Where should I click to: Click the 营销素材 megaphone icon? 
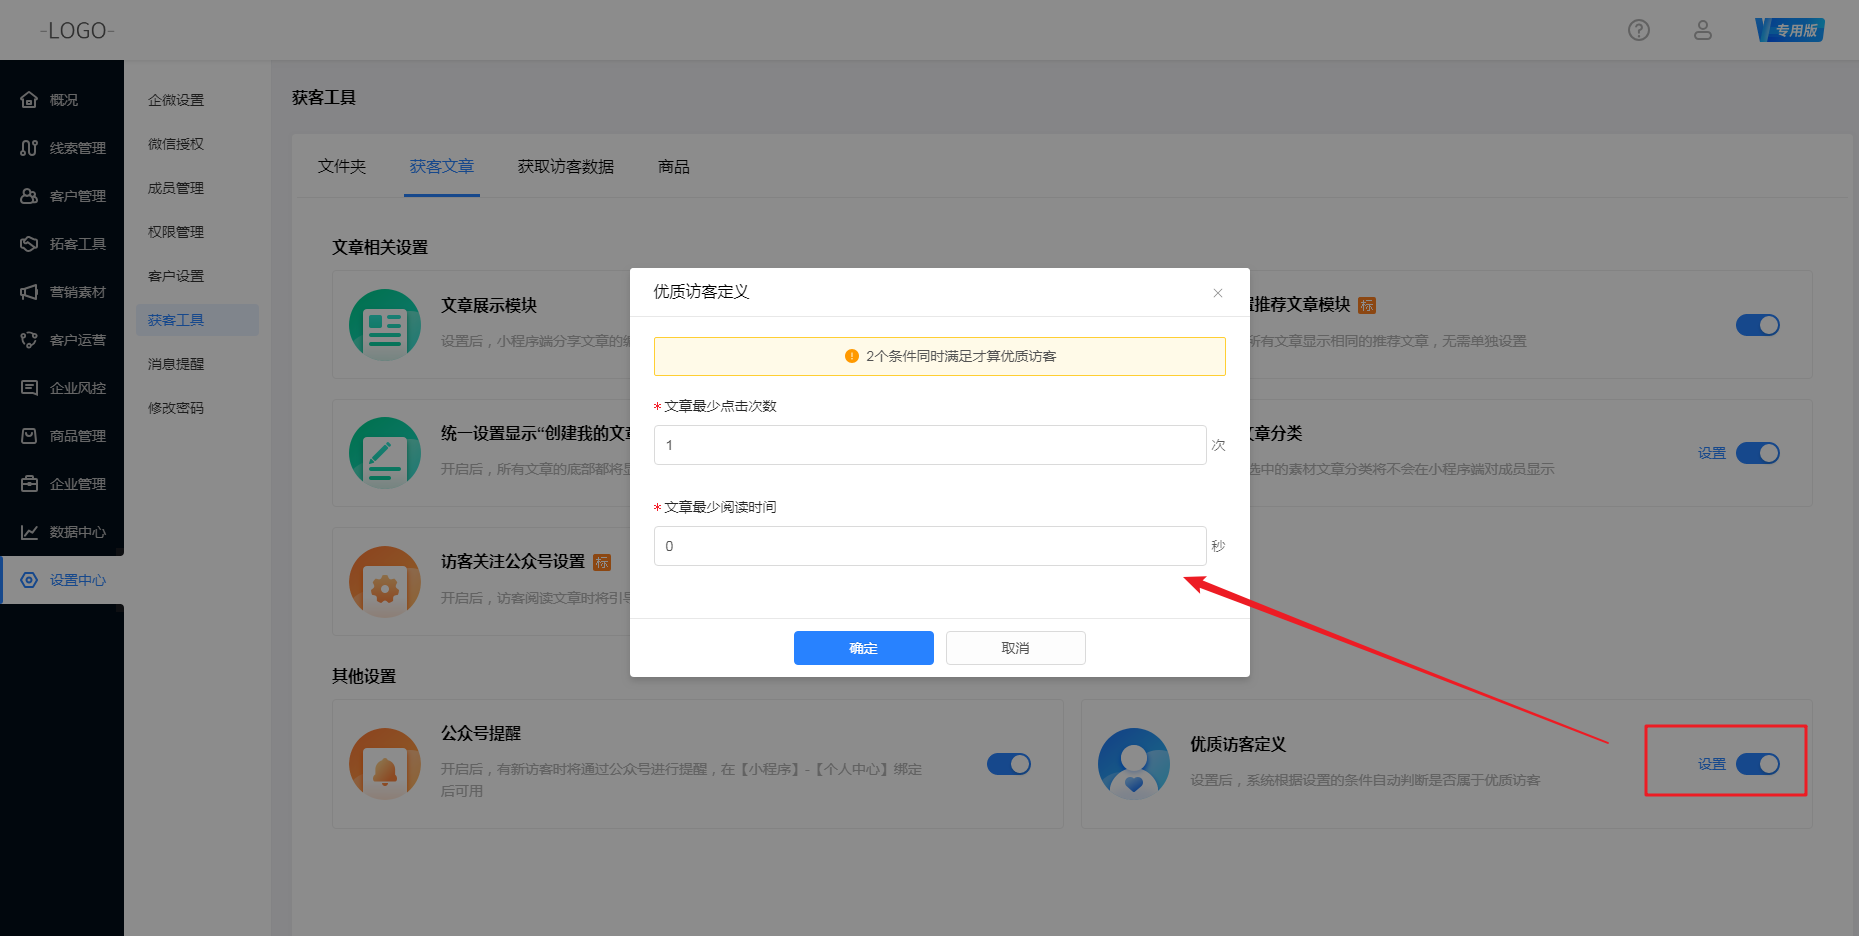coord(29,292)
